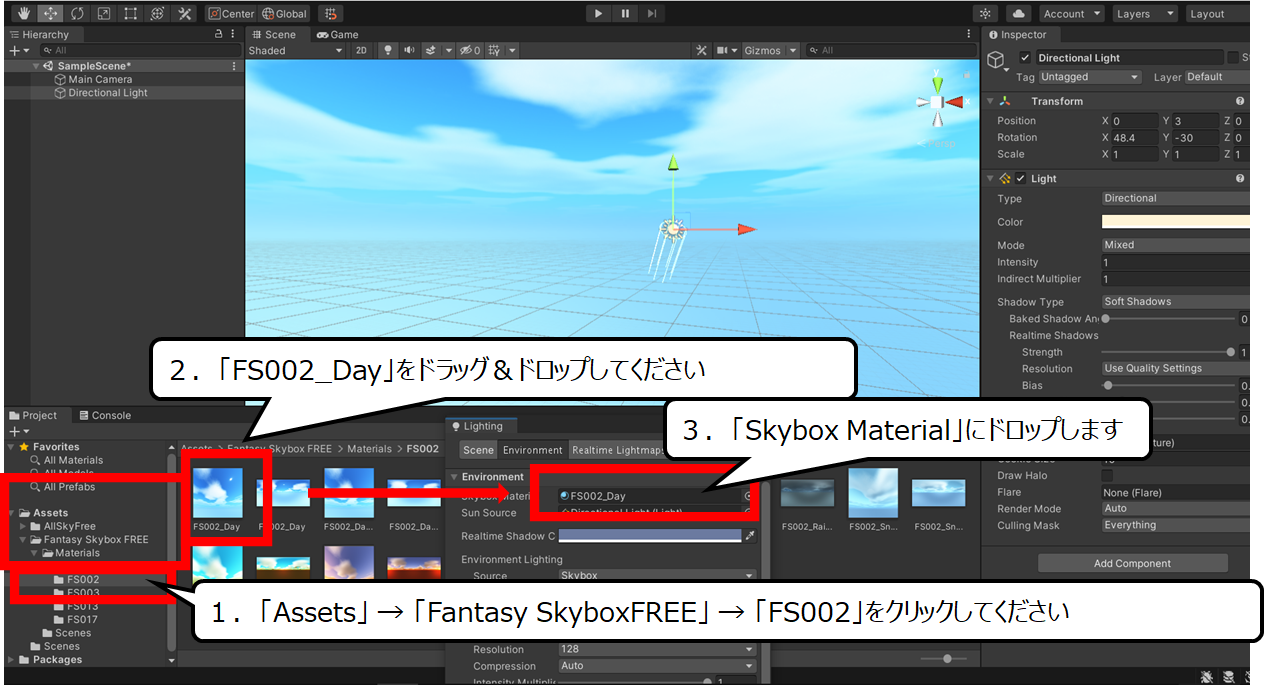This screenshot has height=685, width=1264.
Task: Open the Shaded draw mode dropdown
Action: (x=295, y=50)
